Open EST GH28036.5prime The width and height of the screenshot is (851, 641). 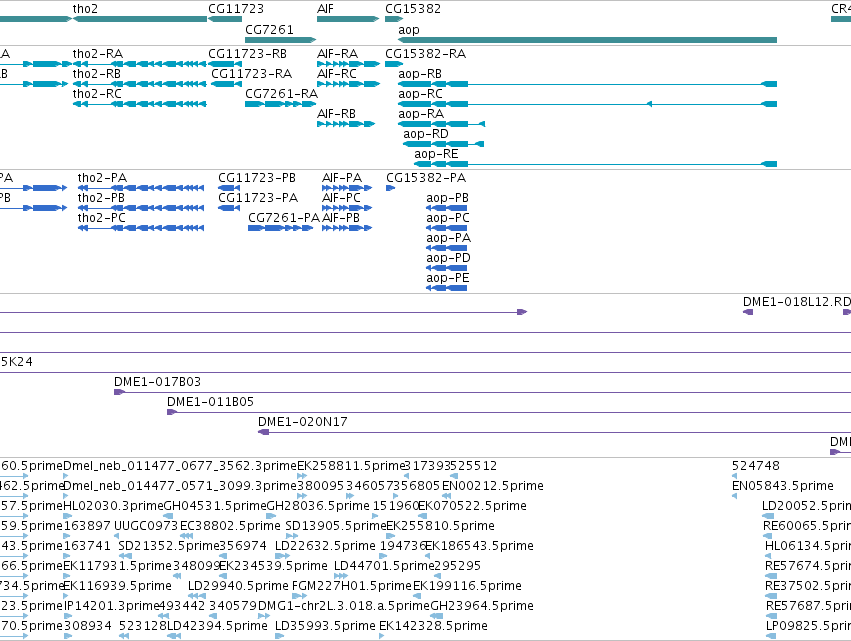point(318,506)
